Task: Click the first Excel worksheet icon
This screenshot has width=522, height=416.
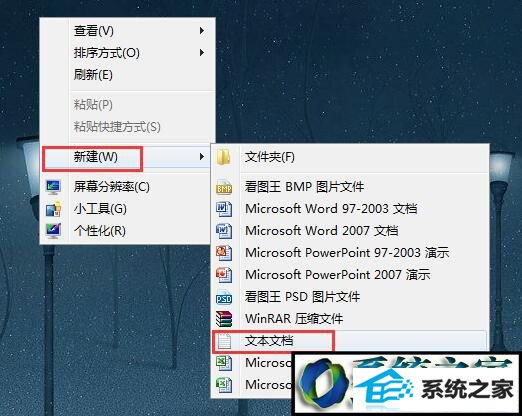Action: click(x=224, y=363)
